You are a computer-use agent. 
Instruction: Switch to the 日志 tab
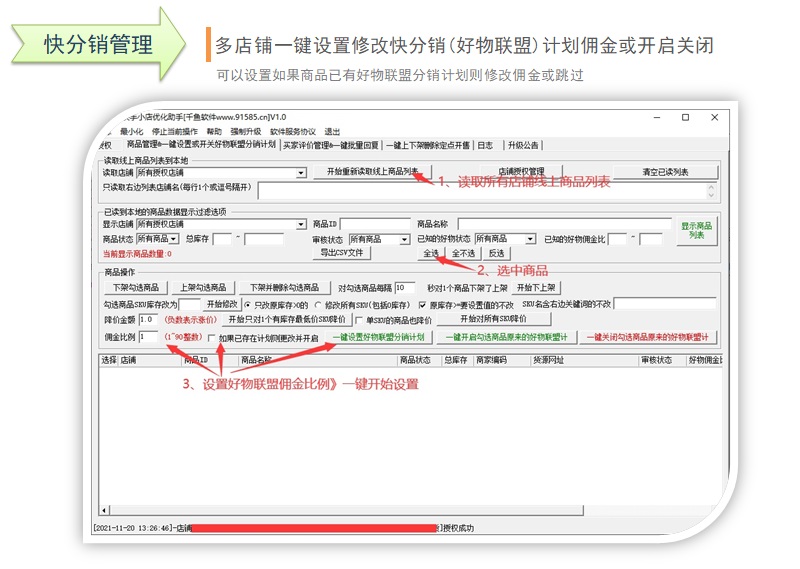pos(484,145)
